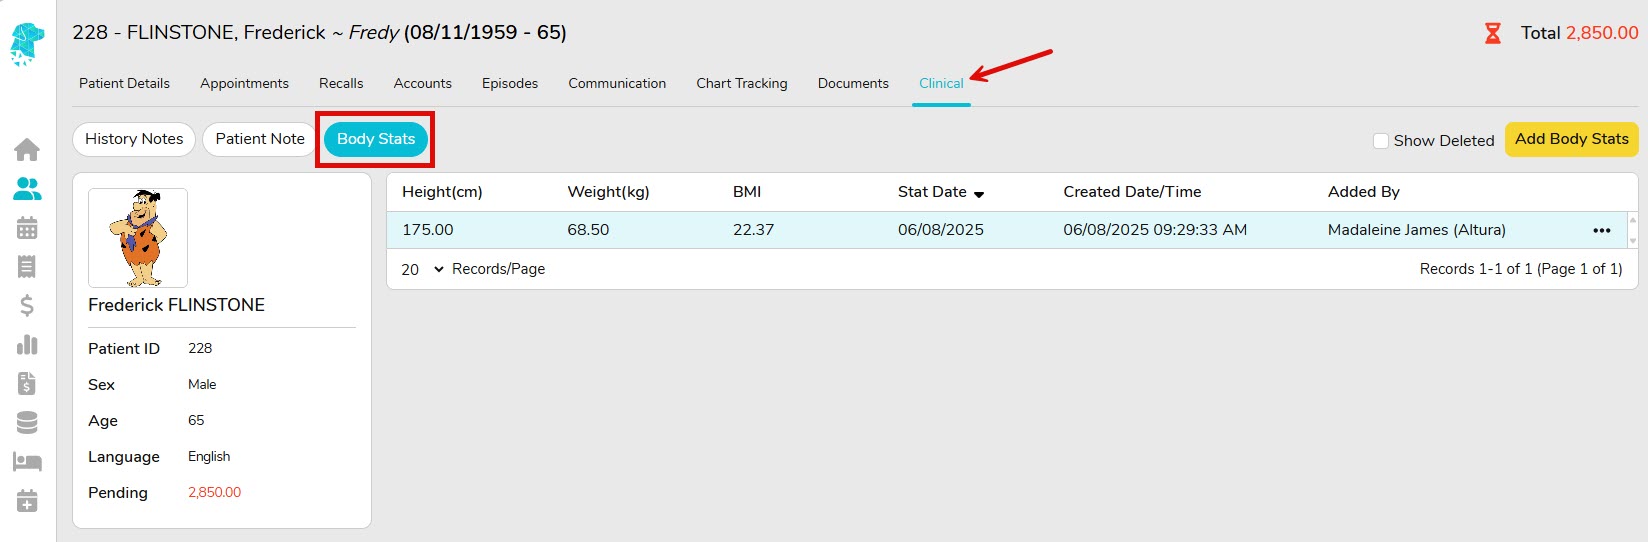Select the History Notes button
Screen dimensions: 1648x542
pyautogui.click(x=134, y=139)
